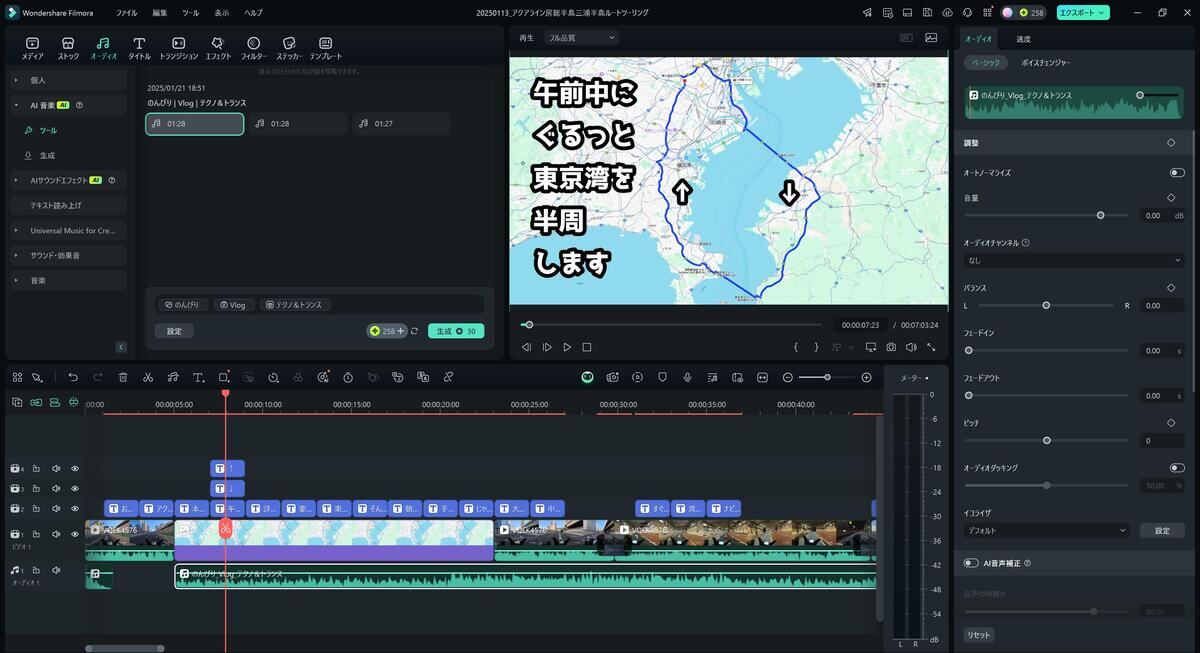Image resolution: width=1200 pixels, height=653 pixels.
Task: Switch preview to fullscreen
Action: [931, 347]
